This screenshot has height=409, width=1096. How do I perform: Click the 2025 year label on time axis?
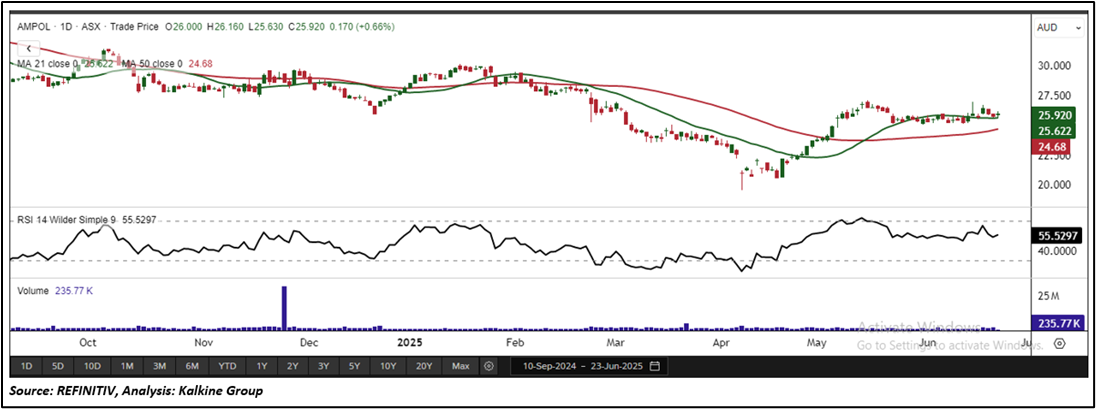pos(410,343)
